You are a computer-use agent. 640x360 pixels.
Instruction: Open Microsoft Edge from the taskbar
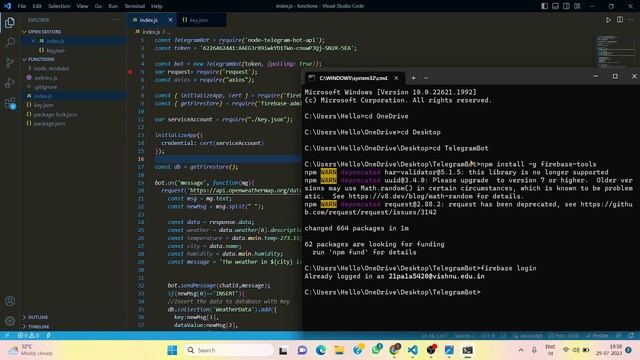(x=321, y=350)
